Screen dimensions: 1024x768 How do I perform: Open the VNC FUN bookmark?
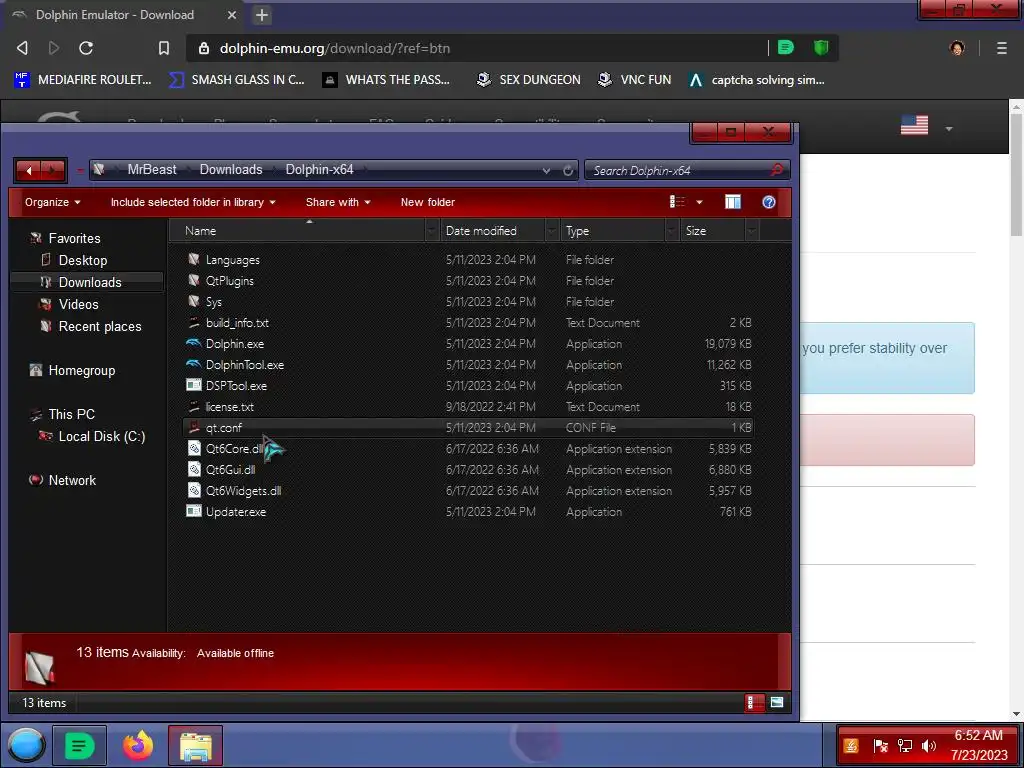[635, 80]
